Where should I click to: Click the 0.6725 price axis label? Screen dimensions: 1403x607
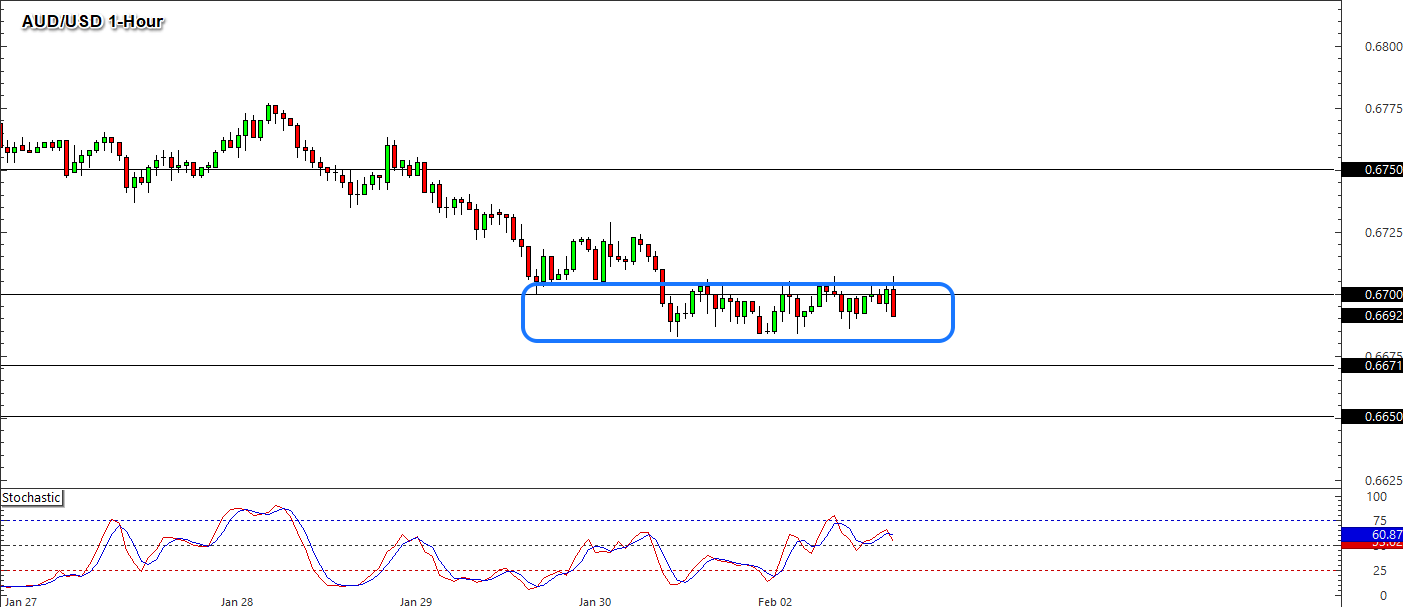point(1382,232)
